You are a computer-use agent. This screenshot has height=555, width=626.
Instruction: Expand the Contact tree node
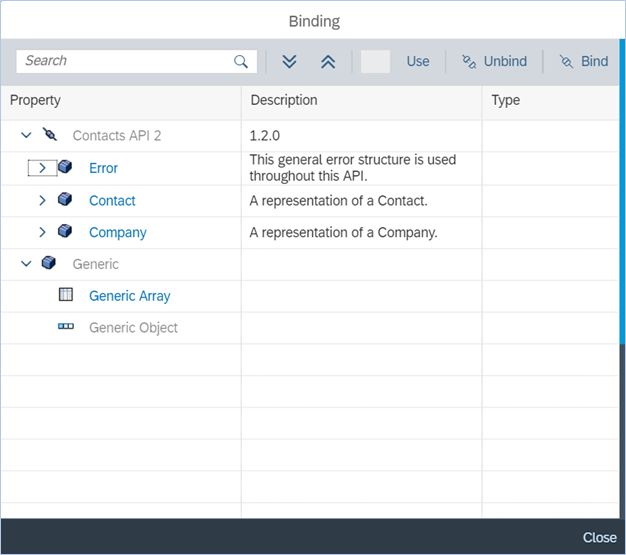(x=42, y=200)
